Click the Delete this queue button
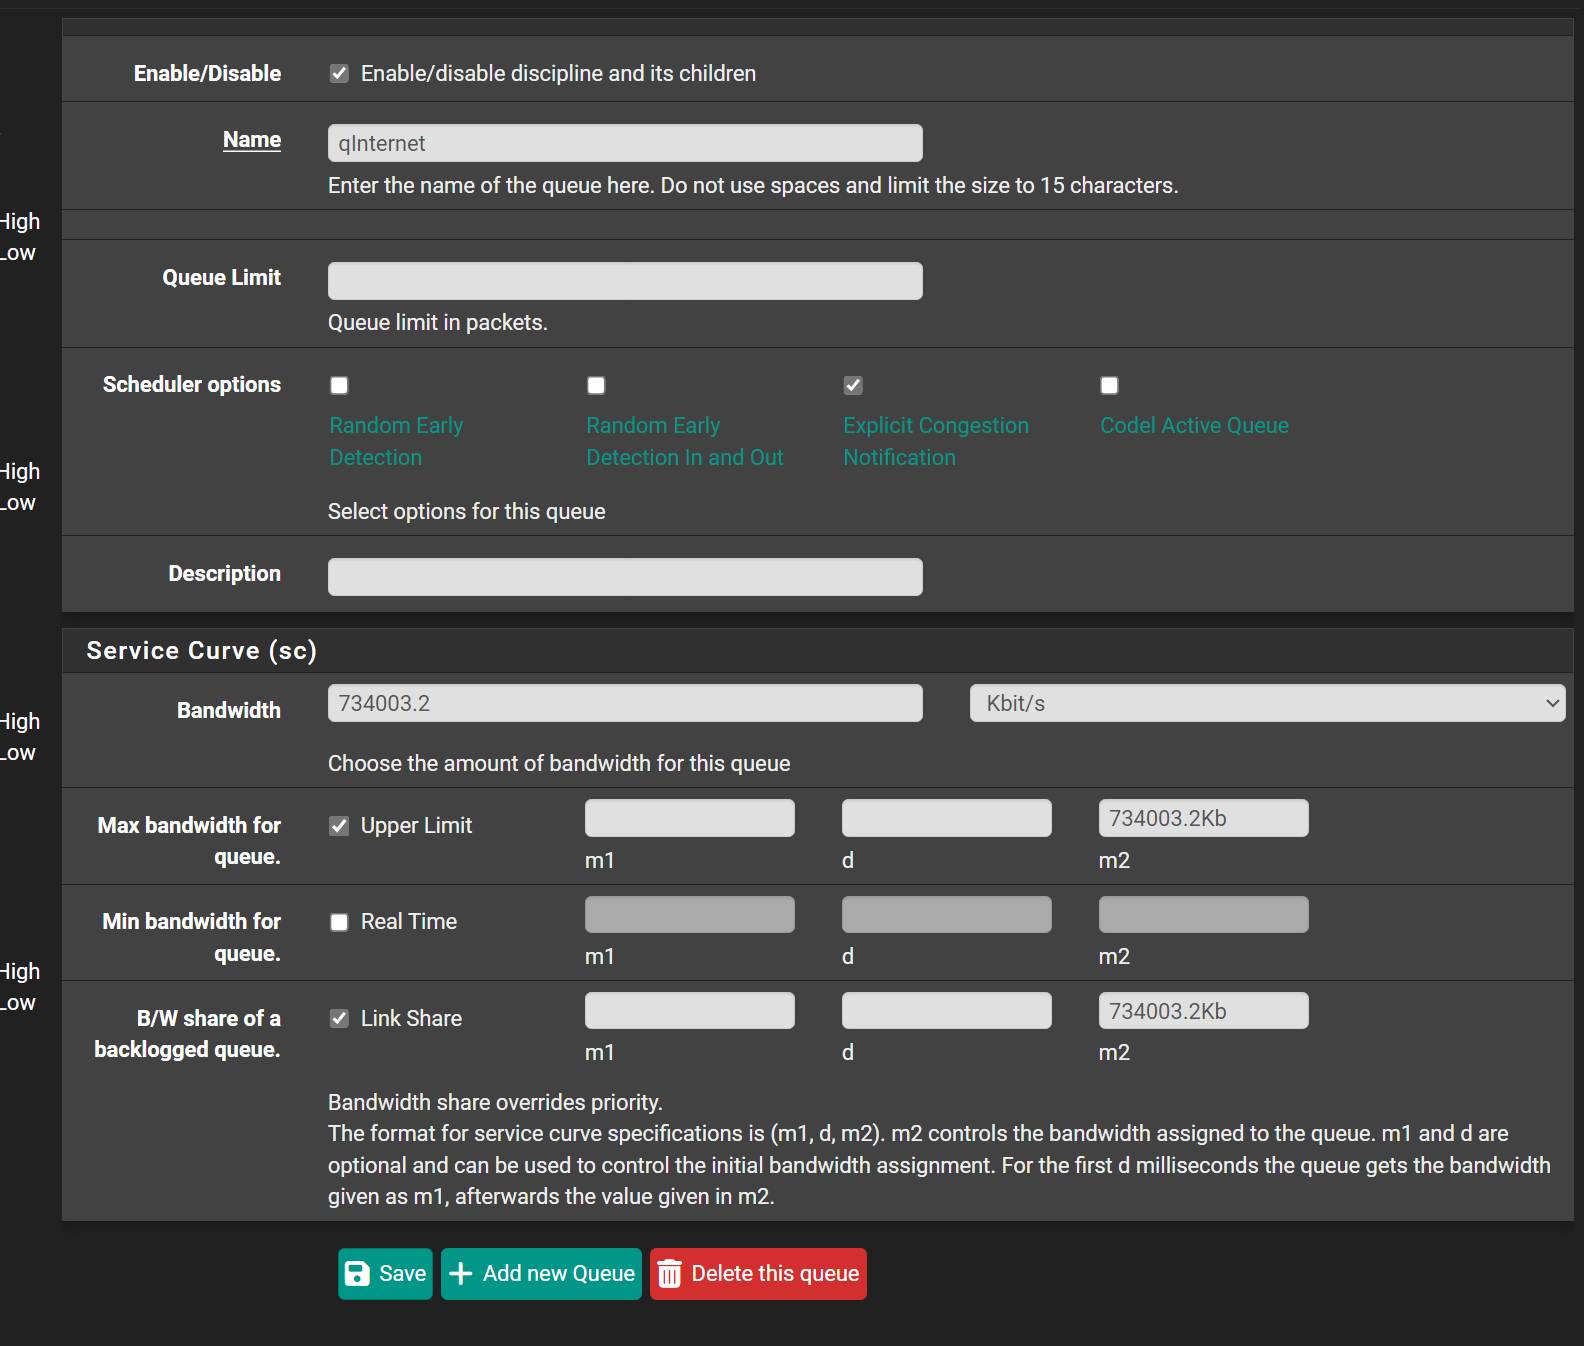1584x1346 pixels. pos(758,1274)
